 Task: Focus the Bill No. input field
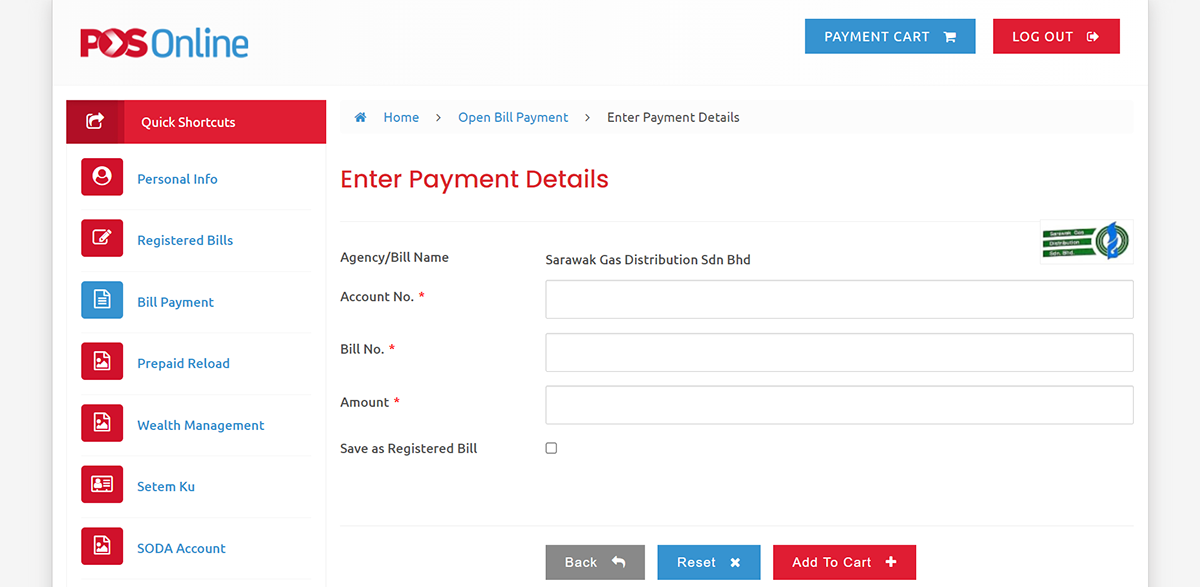tap(839, 352)
